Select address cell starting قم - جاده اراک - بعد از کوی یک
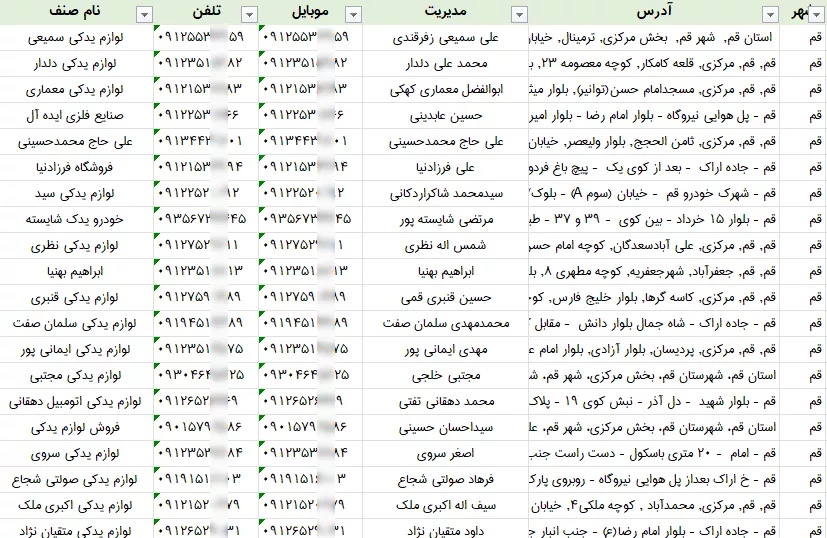Screen dimensions: 827x538 click(x=654, y=167)
